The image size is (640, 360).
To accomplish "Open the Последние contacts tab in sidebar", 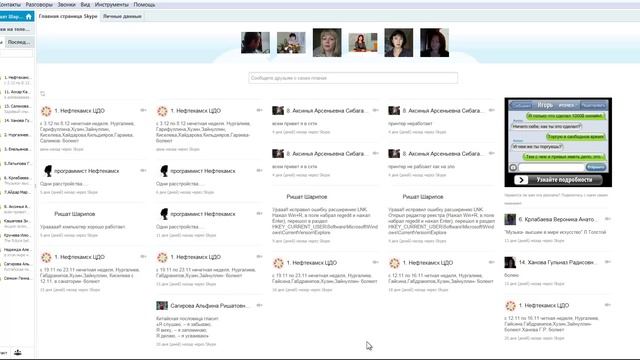I will 19,42.
